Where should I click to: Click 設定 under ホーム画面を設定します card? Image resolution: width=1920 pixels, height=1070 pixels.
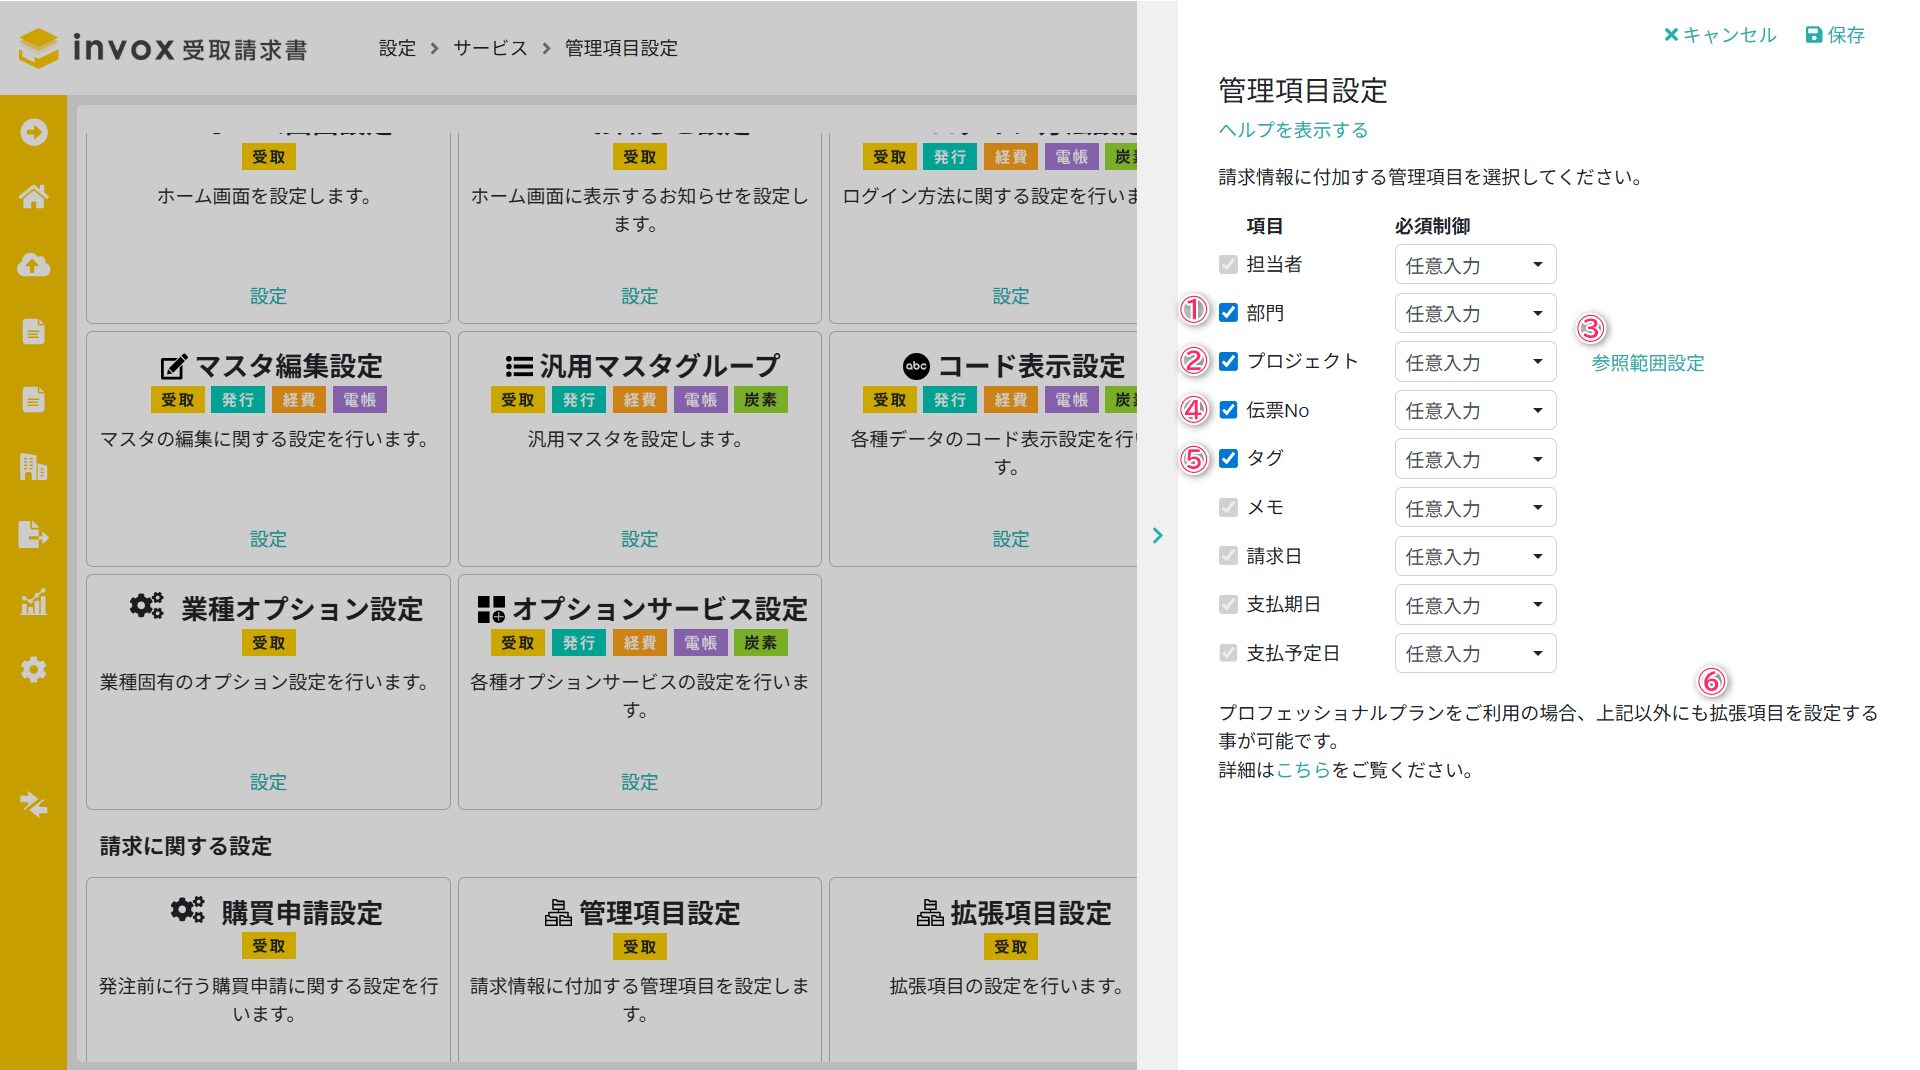[268, 296]
